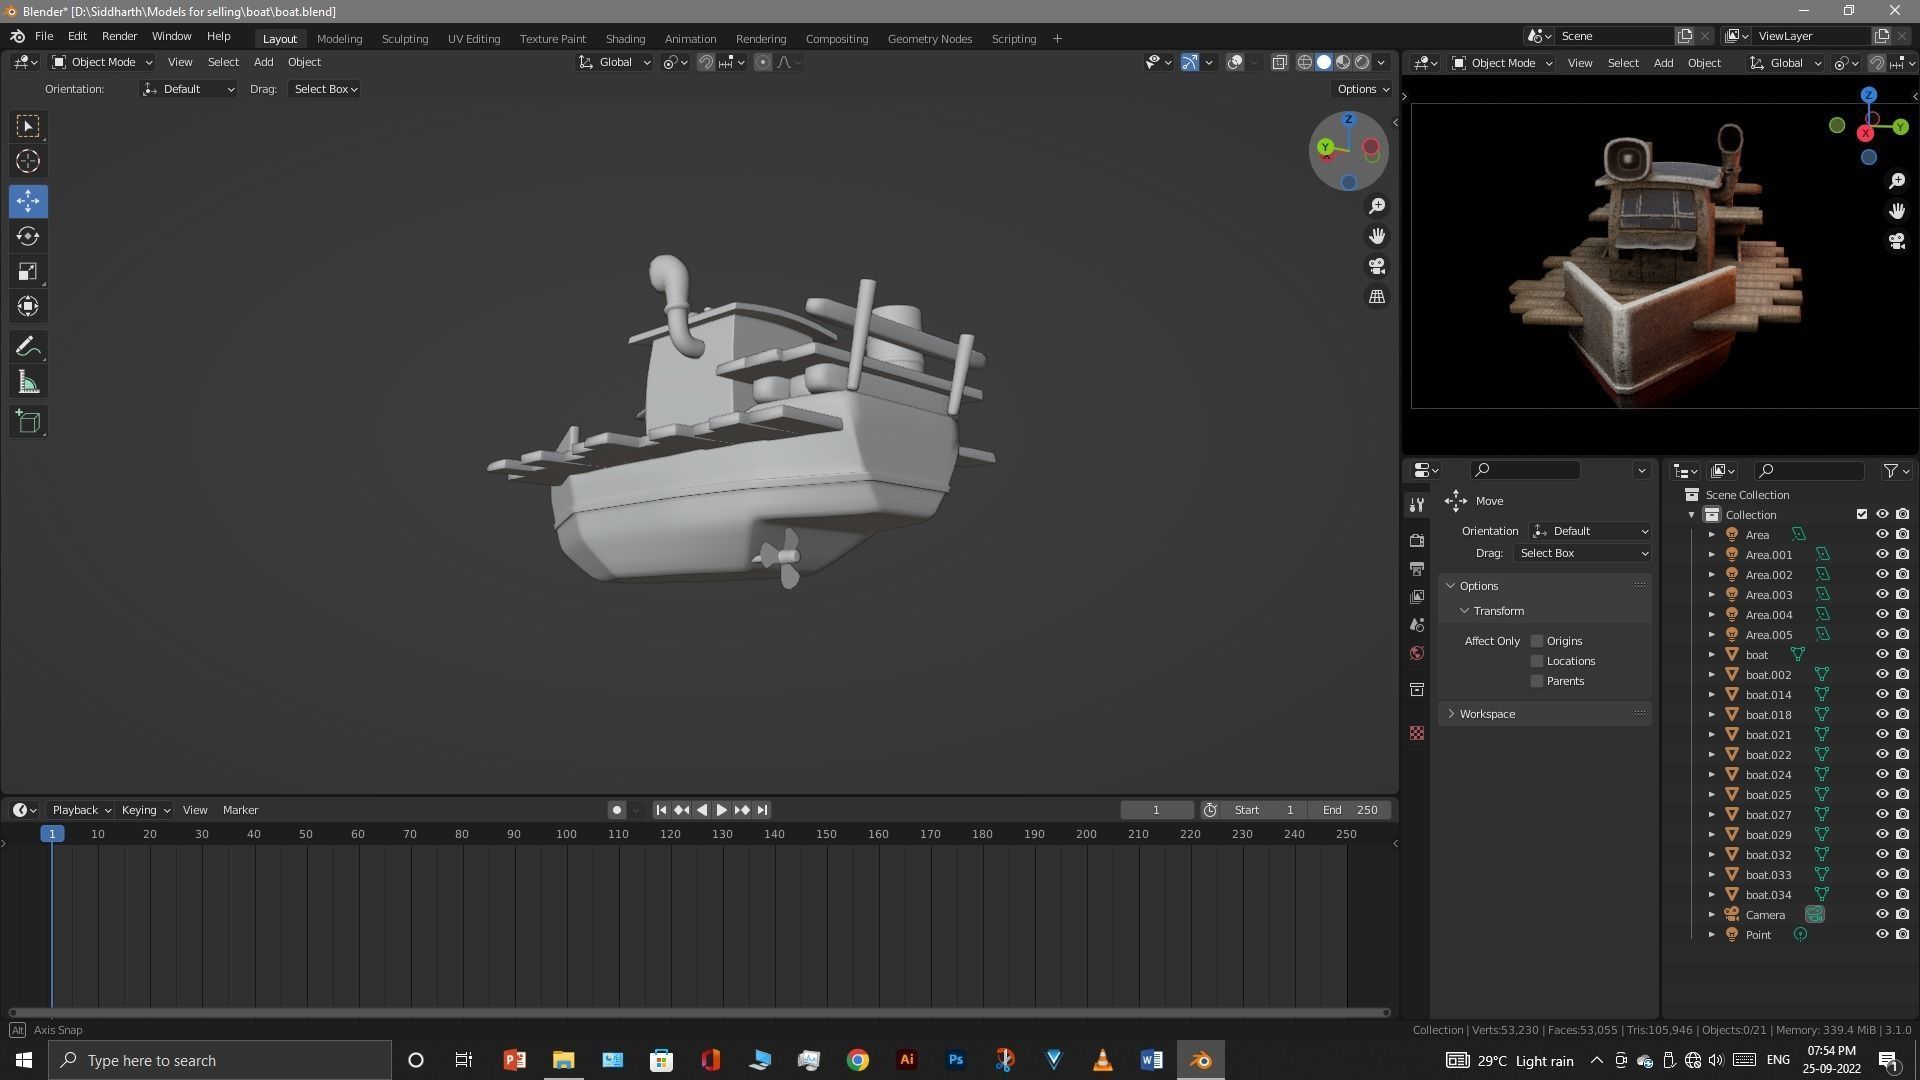
Task: Switch to the Modeling workspace tab
Action: coord(339,39)
